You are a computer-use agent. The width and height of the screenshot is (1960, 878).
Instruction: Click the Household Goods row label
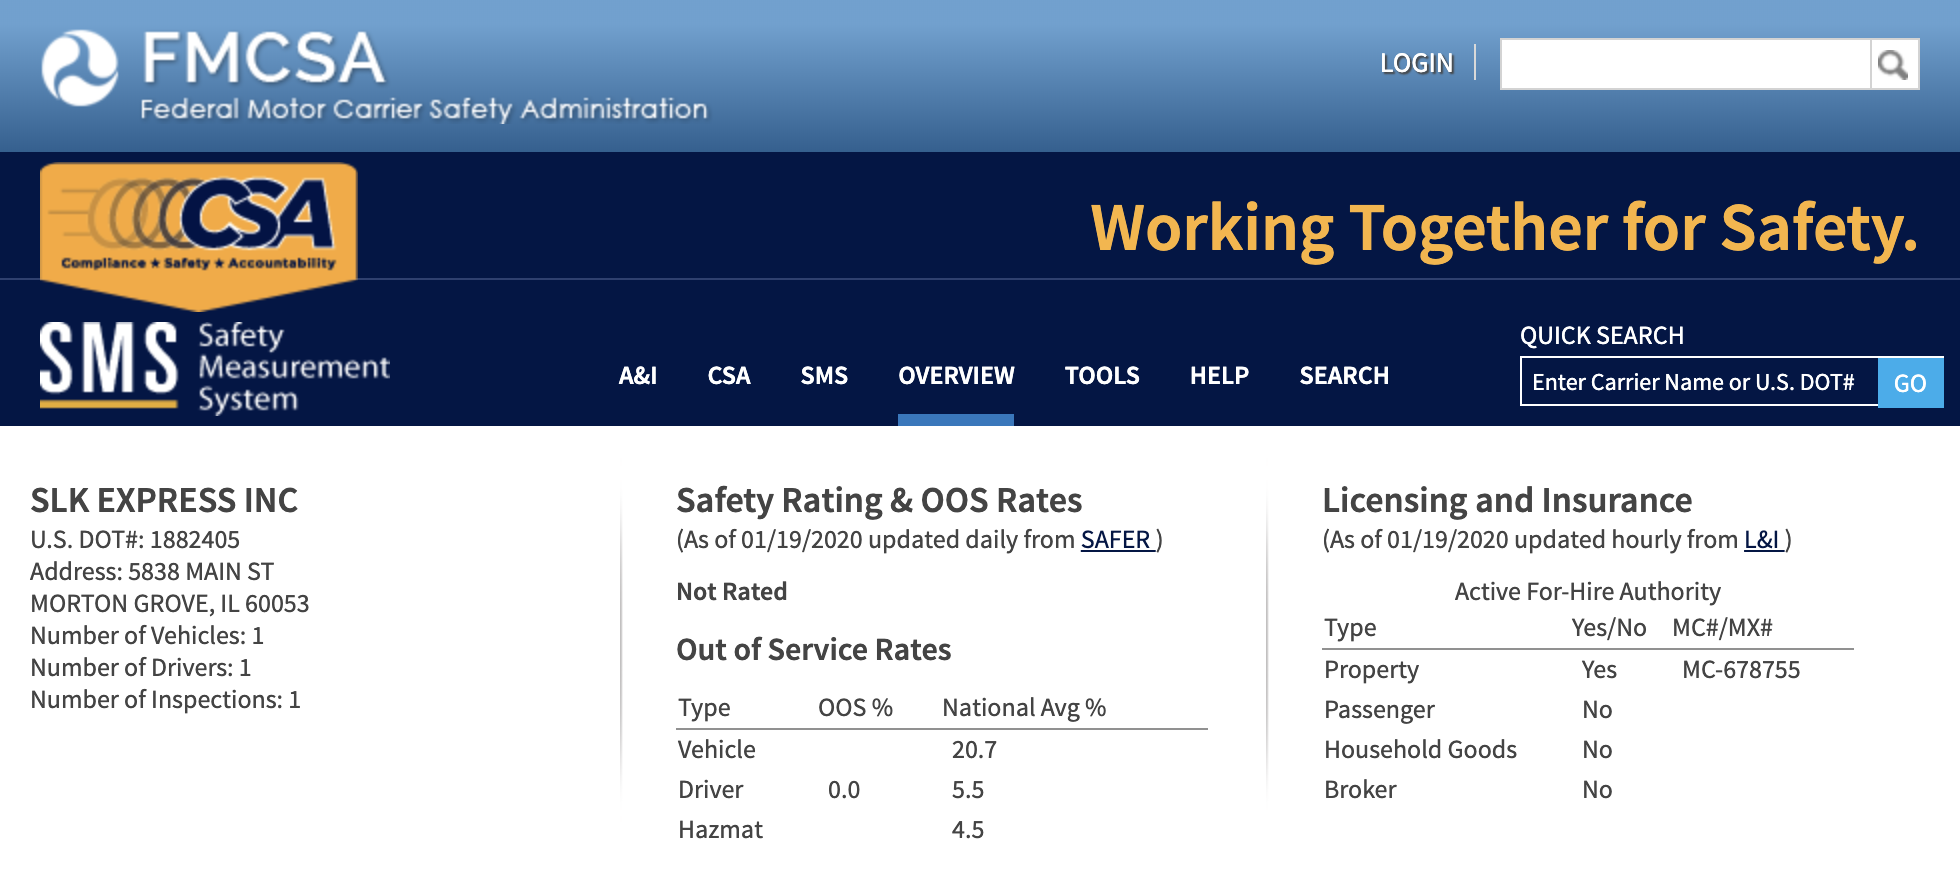tap(1420, 750)
